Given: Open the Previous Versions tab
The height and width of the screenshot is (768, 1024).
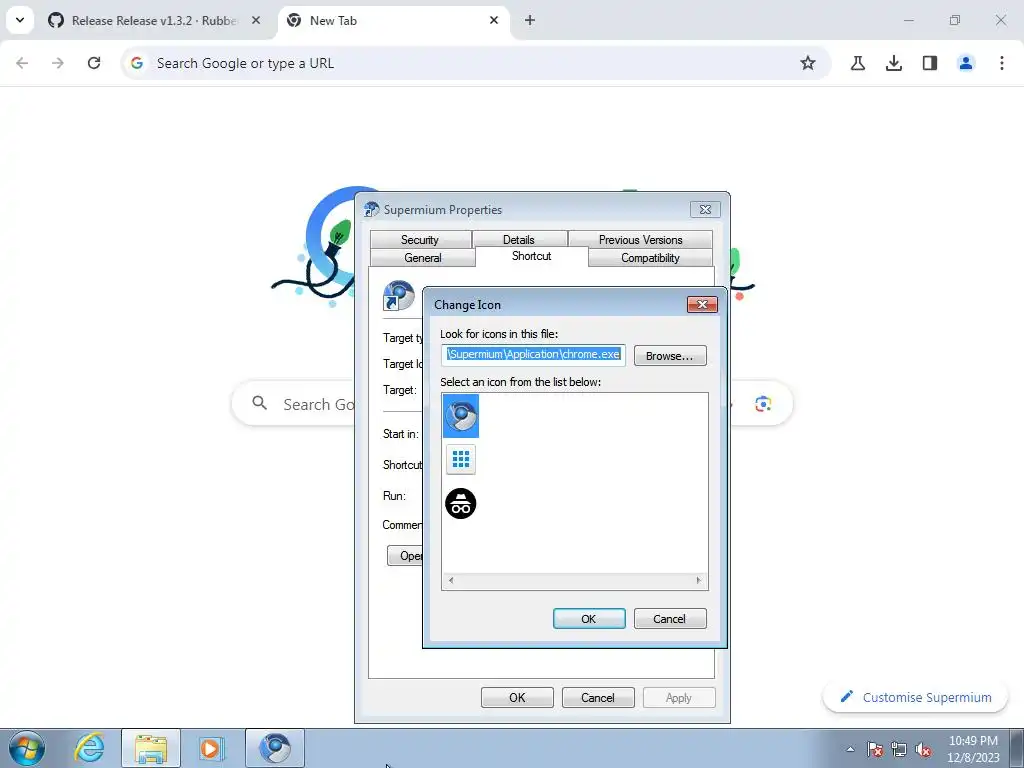Looking at the screenshot, I should pyautogui.click(x=641, y=240).
